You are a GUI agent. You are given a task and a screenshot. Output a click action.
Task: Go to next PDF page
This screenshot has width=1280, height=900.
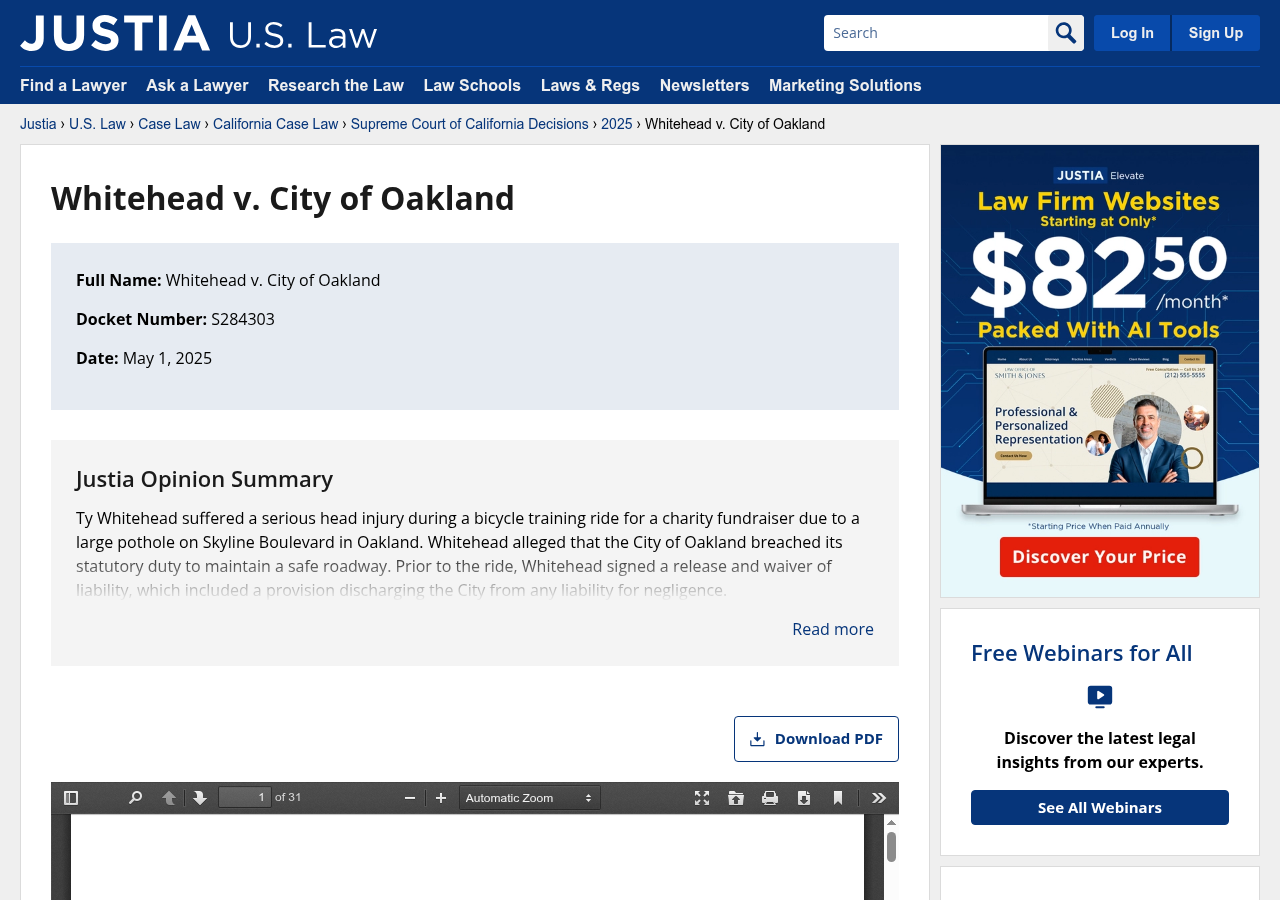(x=200, y=798)
